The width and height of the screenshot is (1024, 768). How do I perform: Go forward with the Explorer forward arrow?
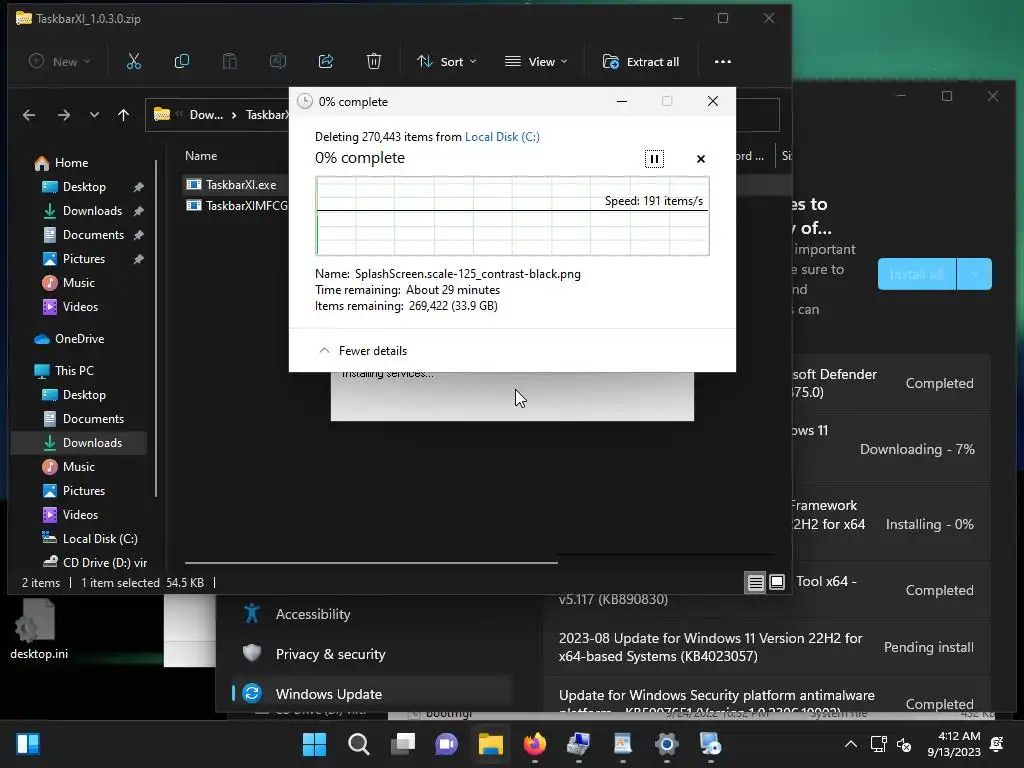[x=63, y=115]
